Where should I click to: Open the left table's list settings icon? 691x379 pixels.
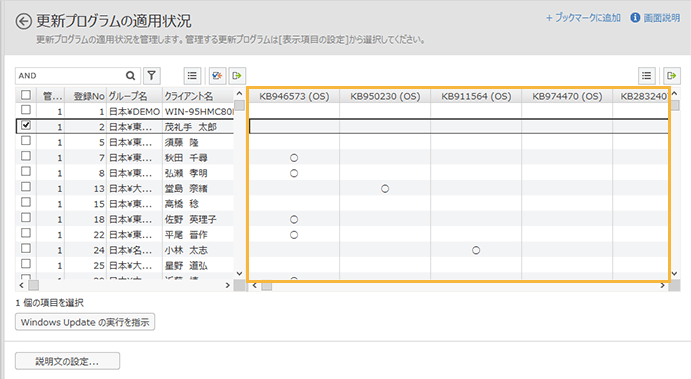(192, 76)
